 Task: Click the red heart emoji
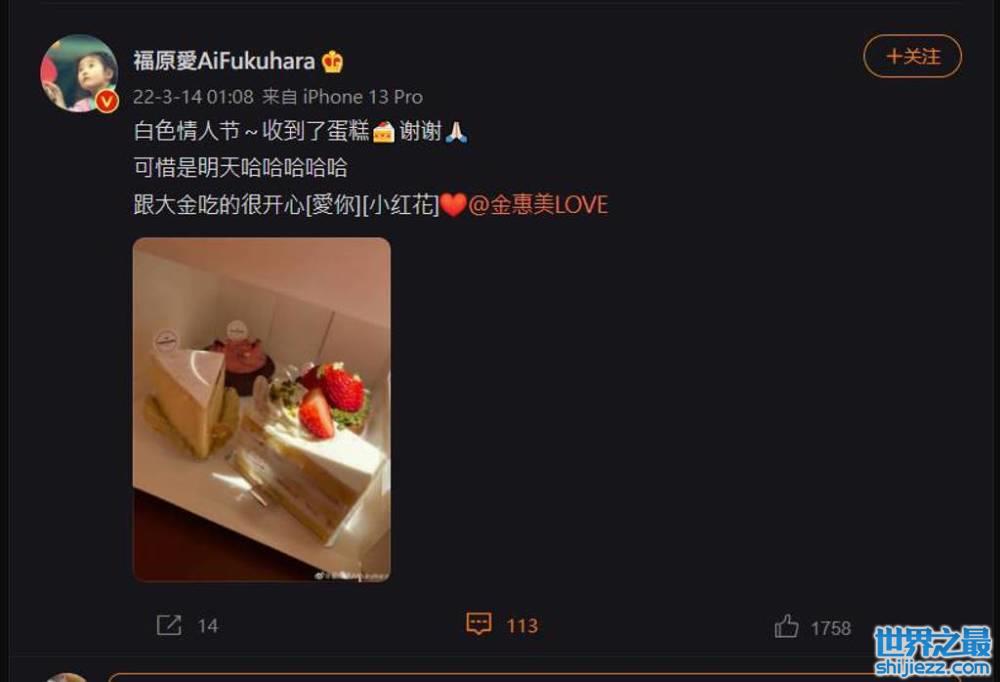(453, 205)
